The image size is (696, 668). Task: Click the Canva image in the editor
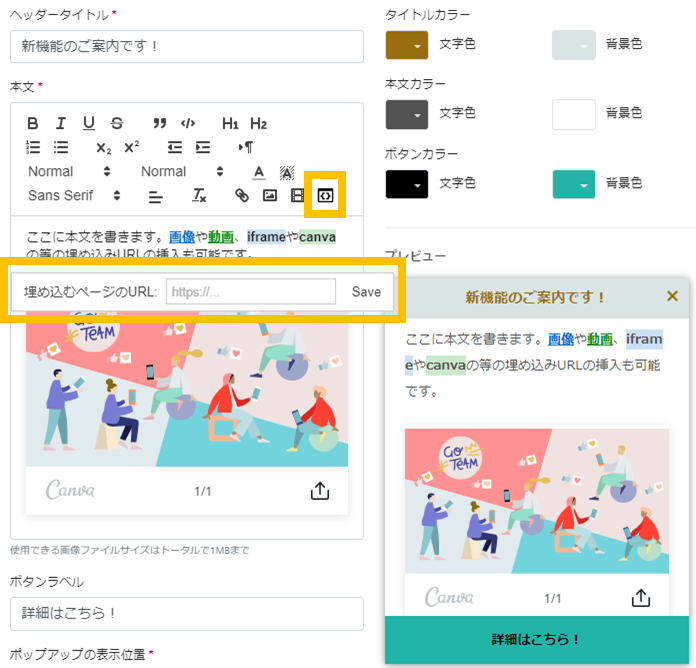point(187,390)
